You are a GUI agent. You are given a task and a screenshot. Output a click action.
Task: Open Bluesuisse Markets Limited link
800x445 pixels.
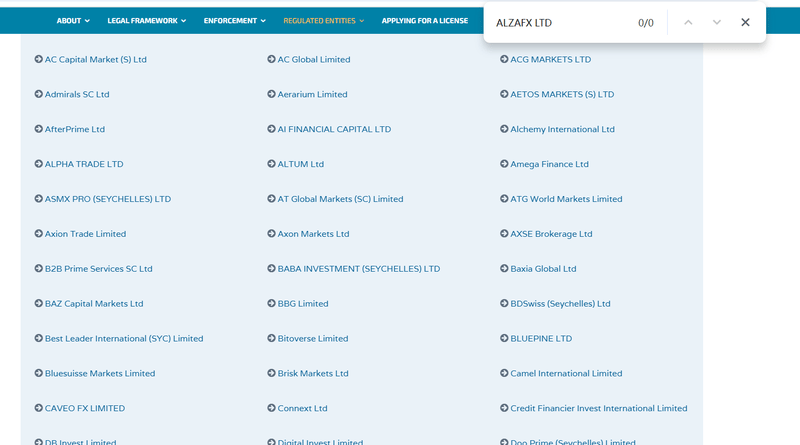coord(100,373)
